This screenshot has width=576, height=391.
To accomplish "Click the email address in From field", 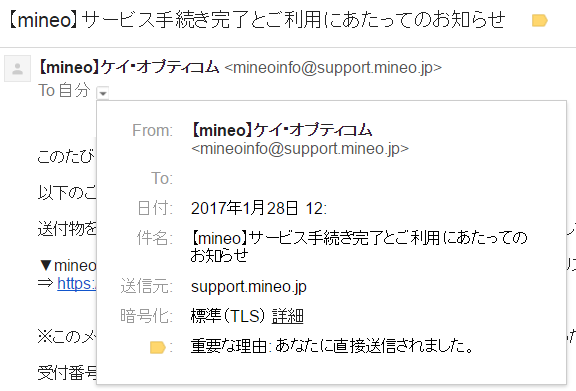I will click(300, 149).
